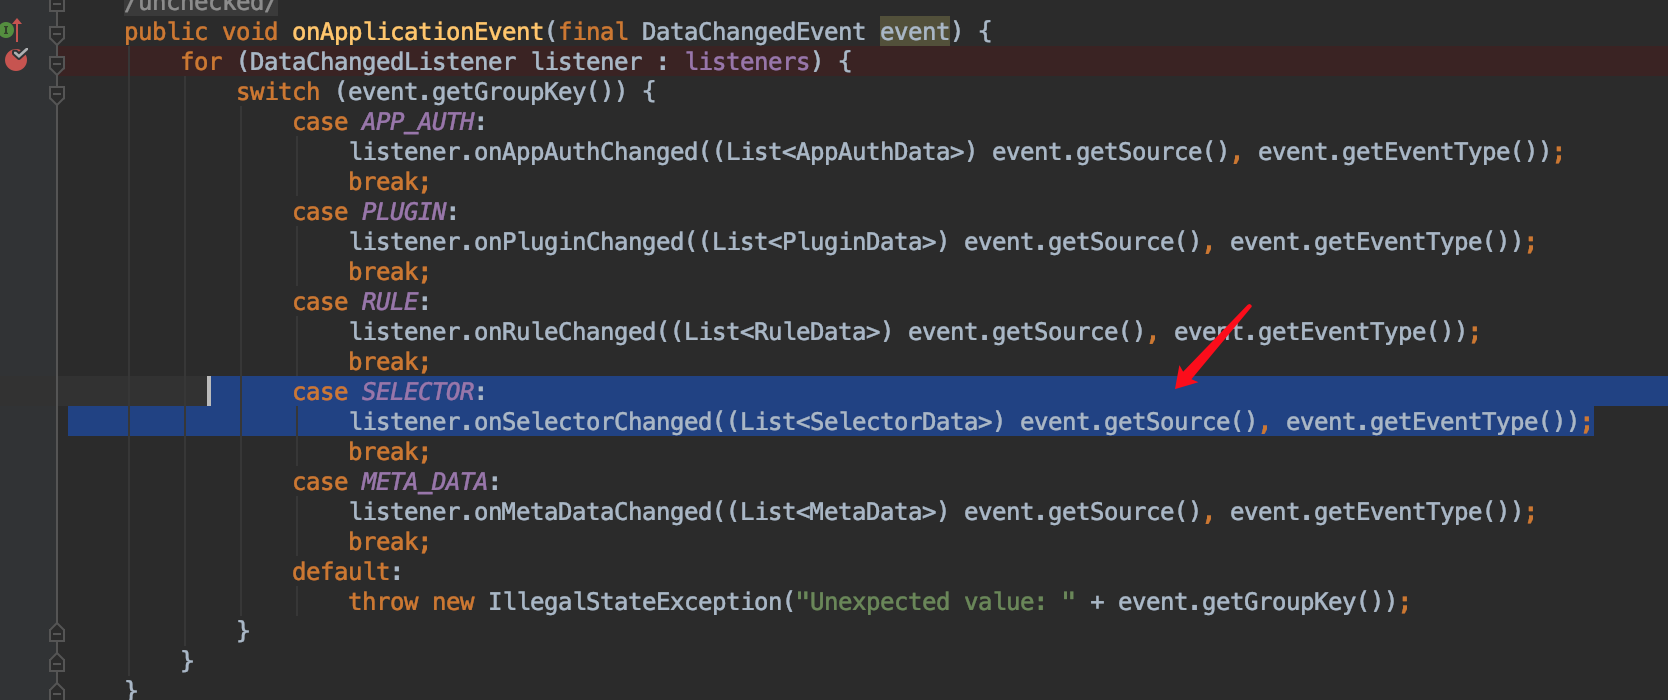The height and width of the screenshot is (700, 1668).
Task: Click the DataChangedListener type in the for loop
Action: point(383,62)
